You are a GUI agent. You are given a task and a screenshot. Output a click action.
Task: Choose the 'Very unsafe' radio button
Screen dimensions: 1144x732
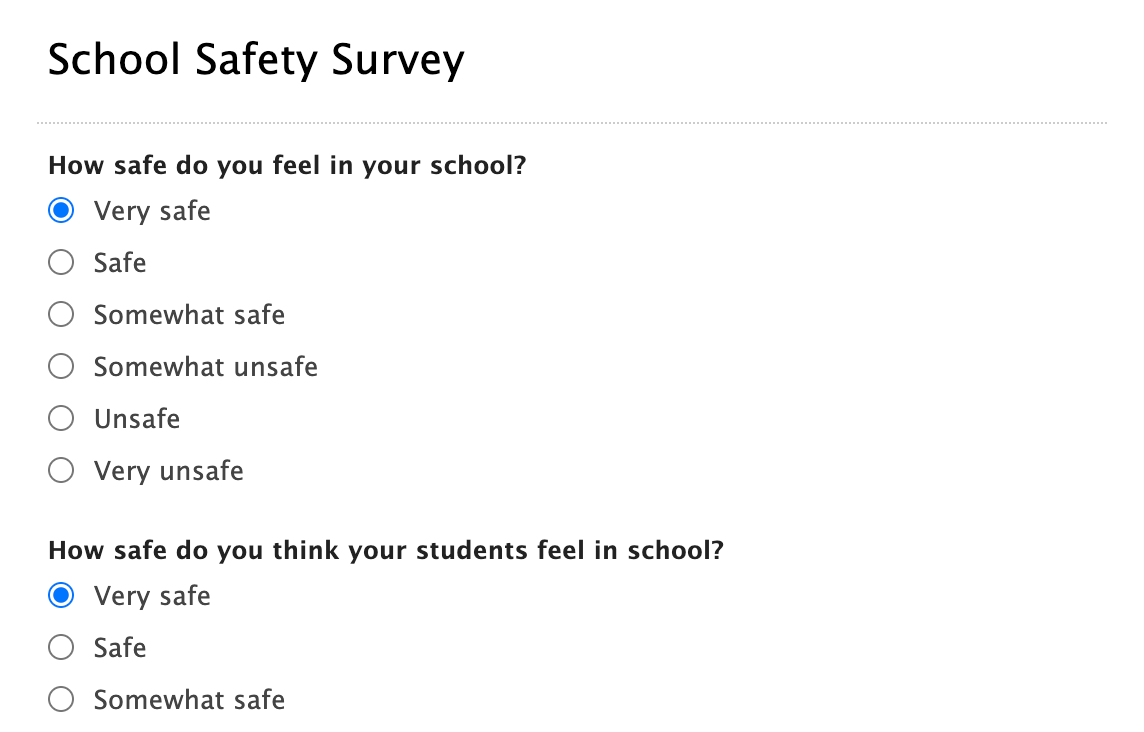pos(61,470)
